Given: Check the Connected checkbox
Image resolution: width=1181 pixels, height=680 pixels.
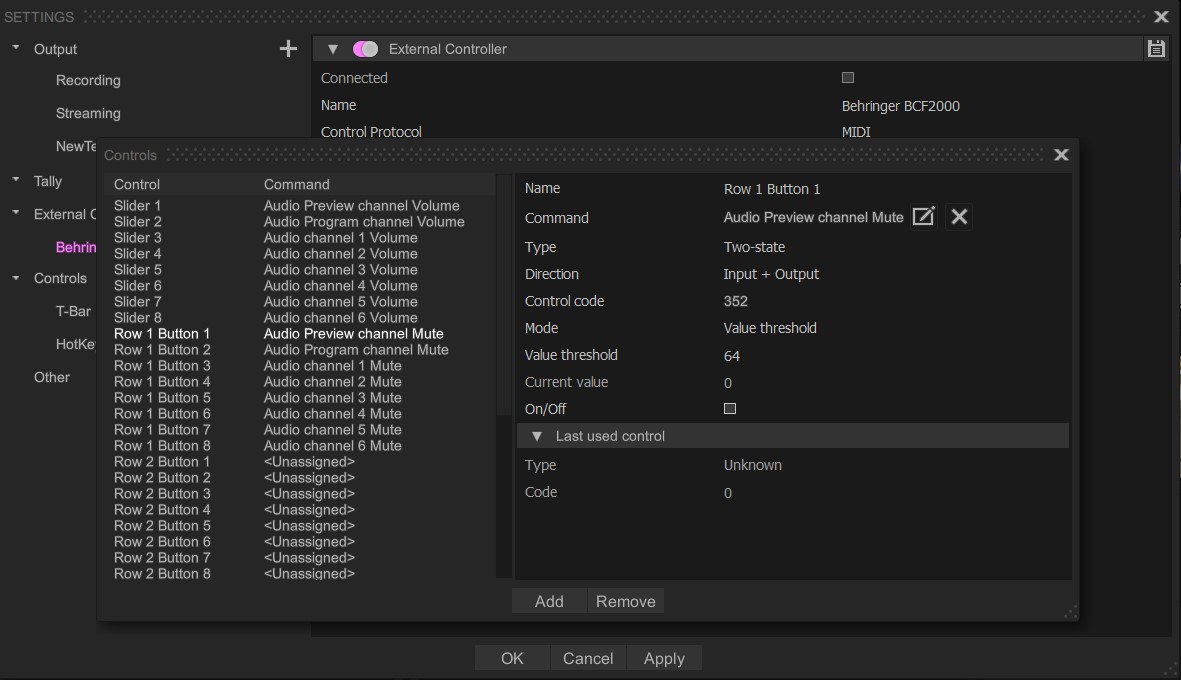Looking at the screenshot, I should 847,78.
